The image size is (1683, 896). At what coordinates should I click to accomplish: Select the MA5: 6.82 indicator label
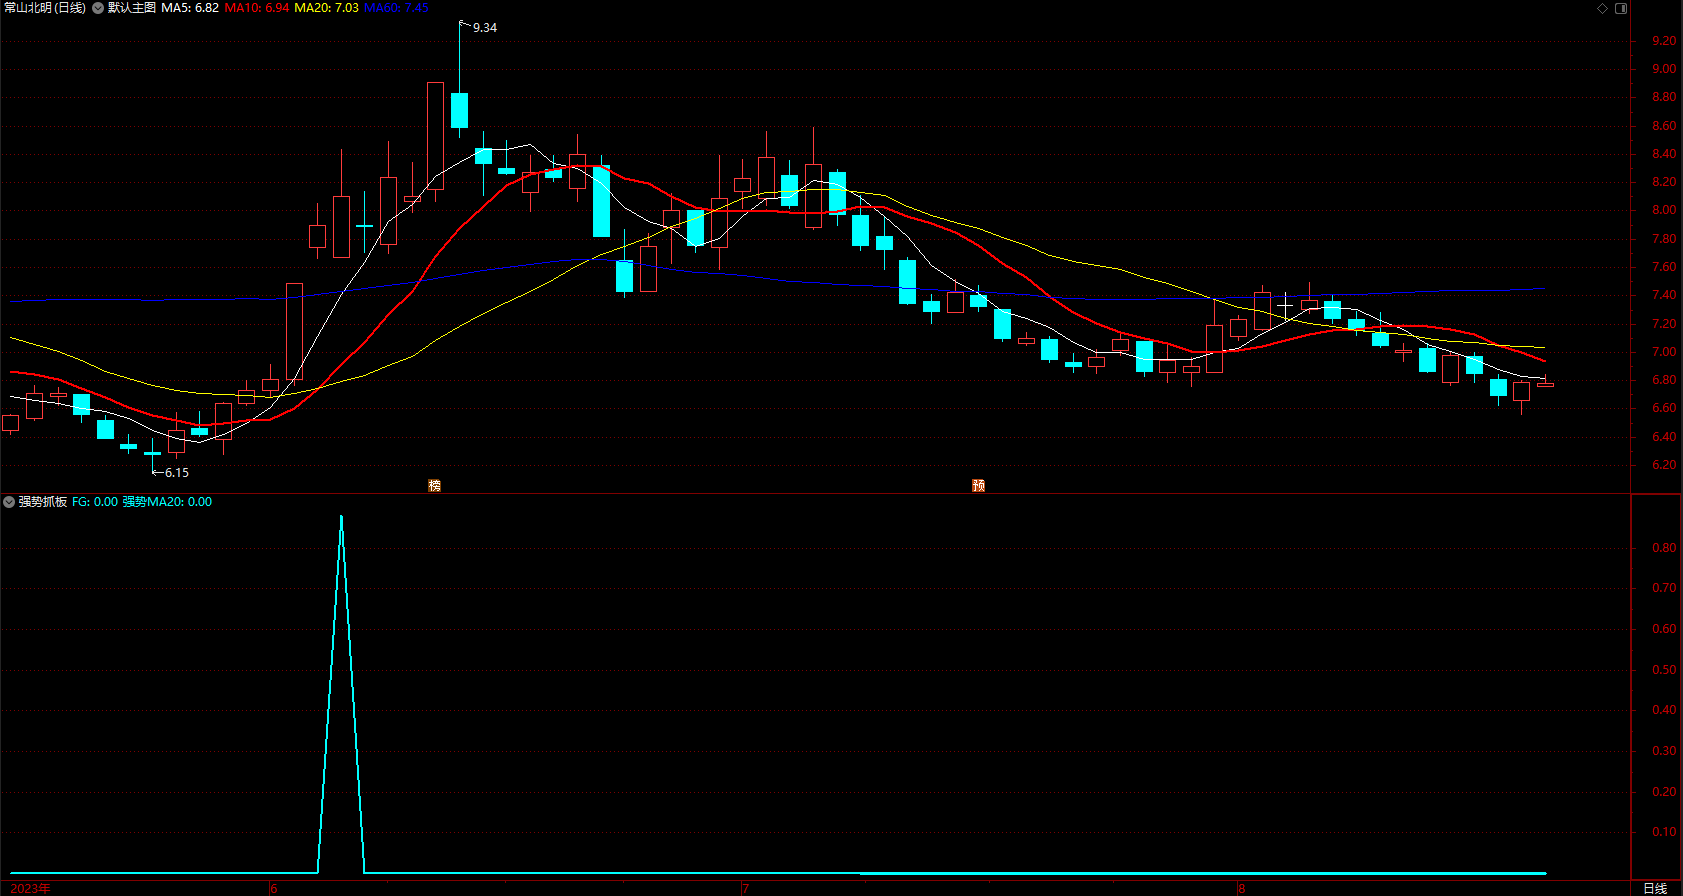[190, 8]
